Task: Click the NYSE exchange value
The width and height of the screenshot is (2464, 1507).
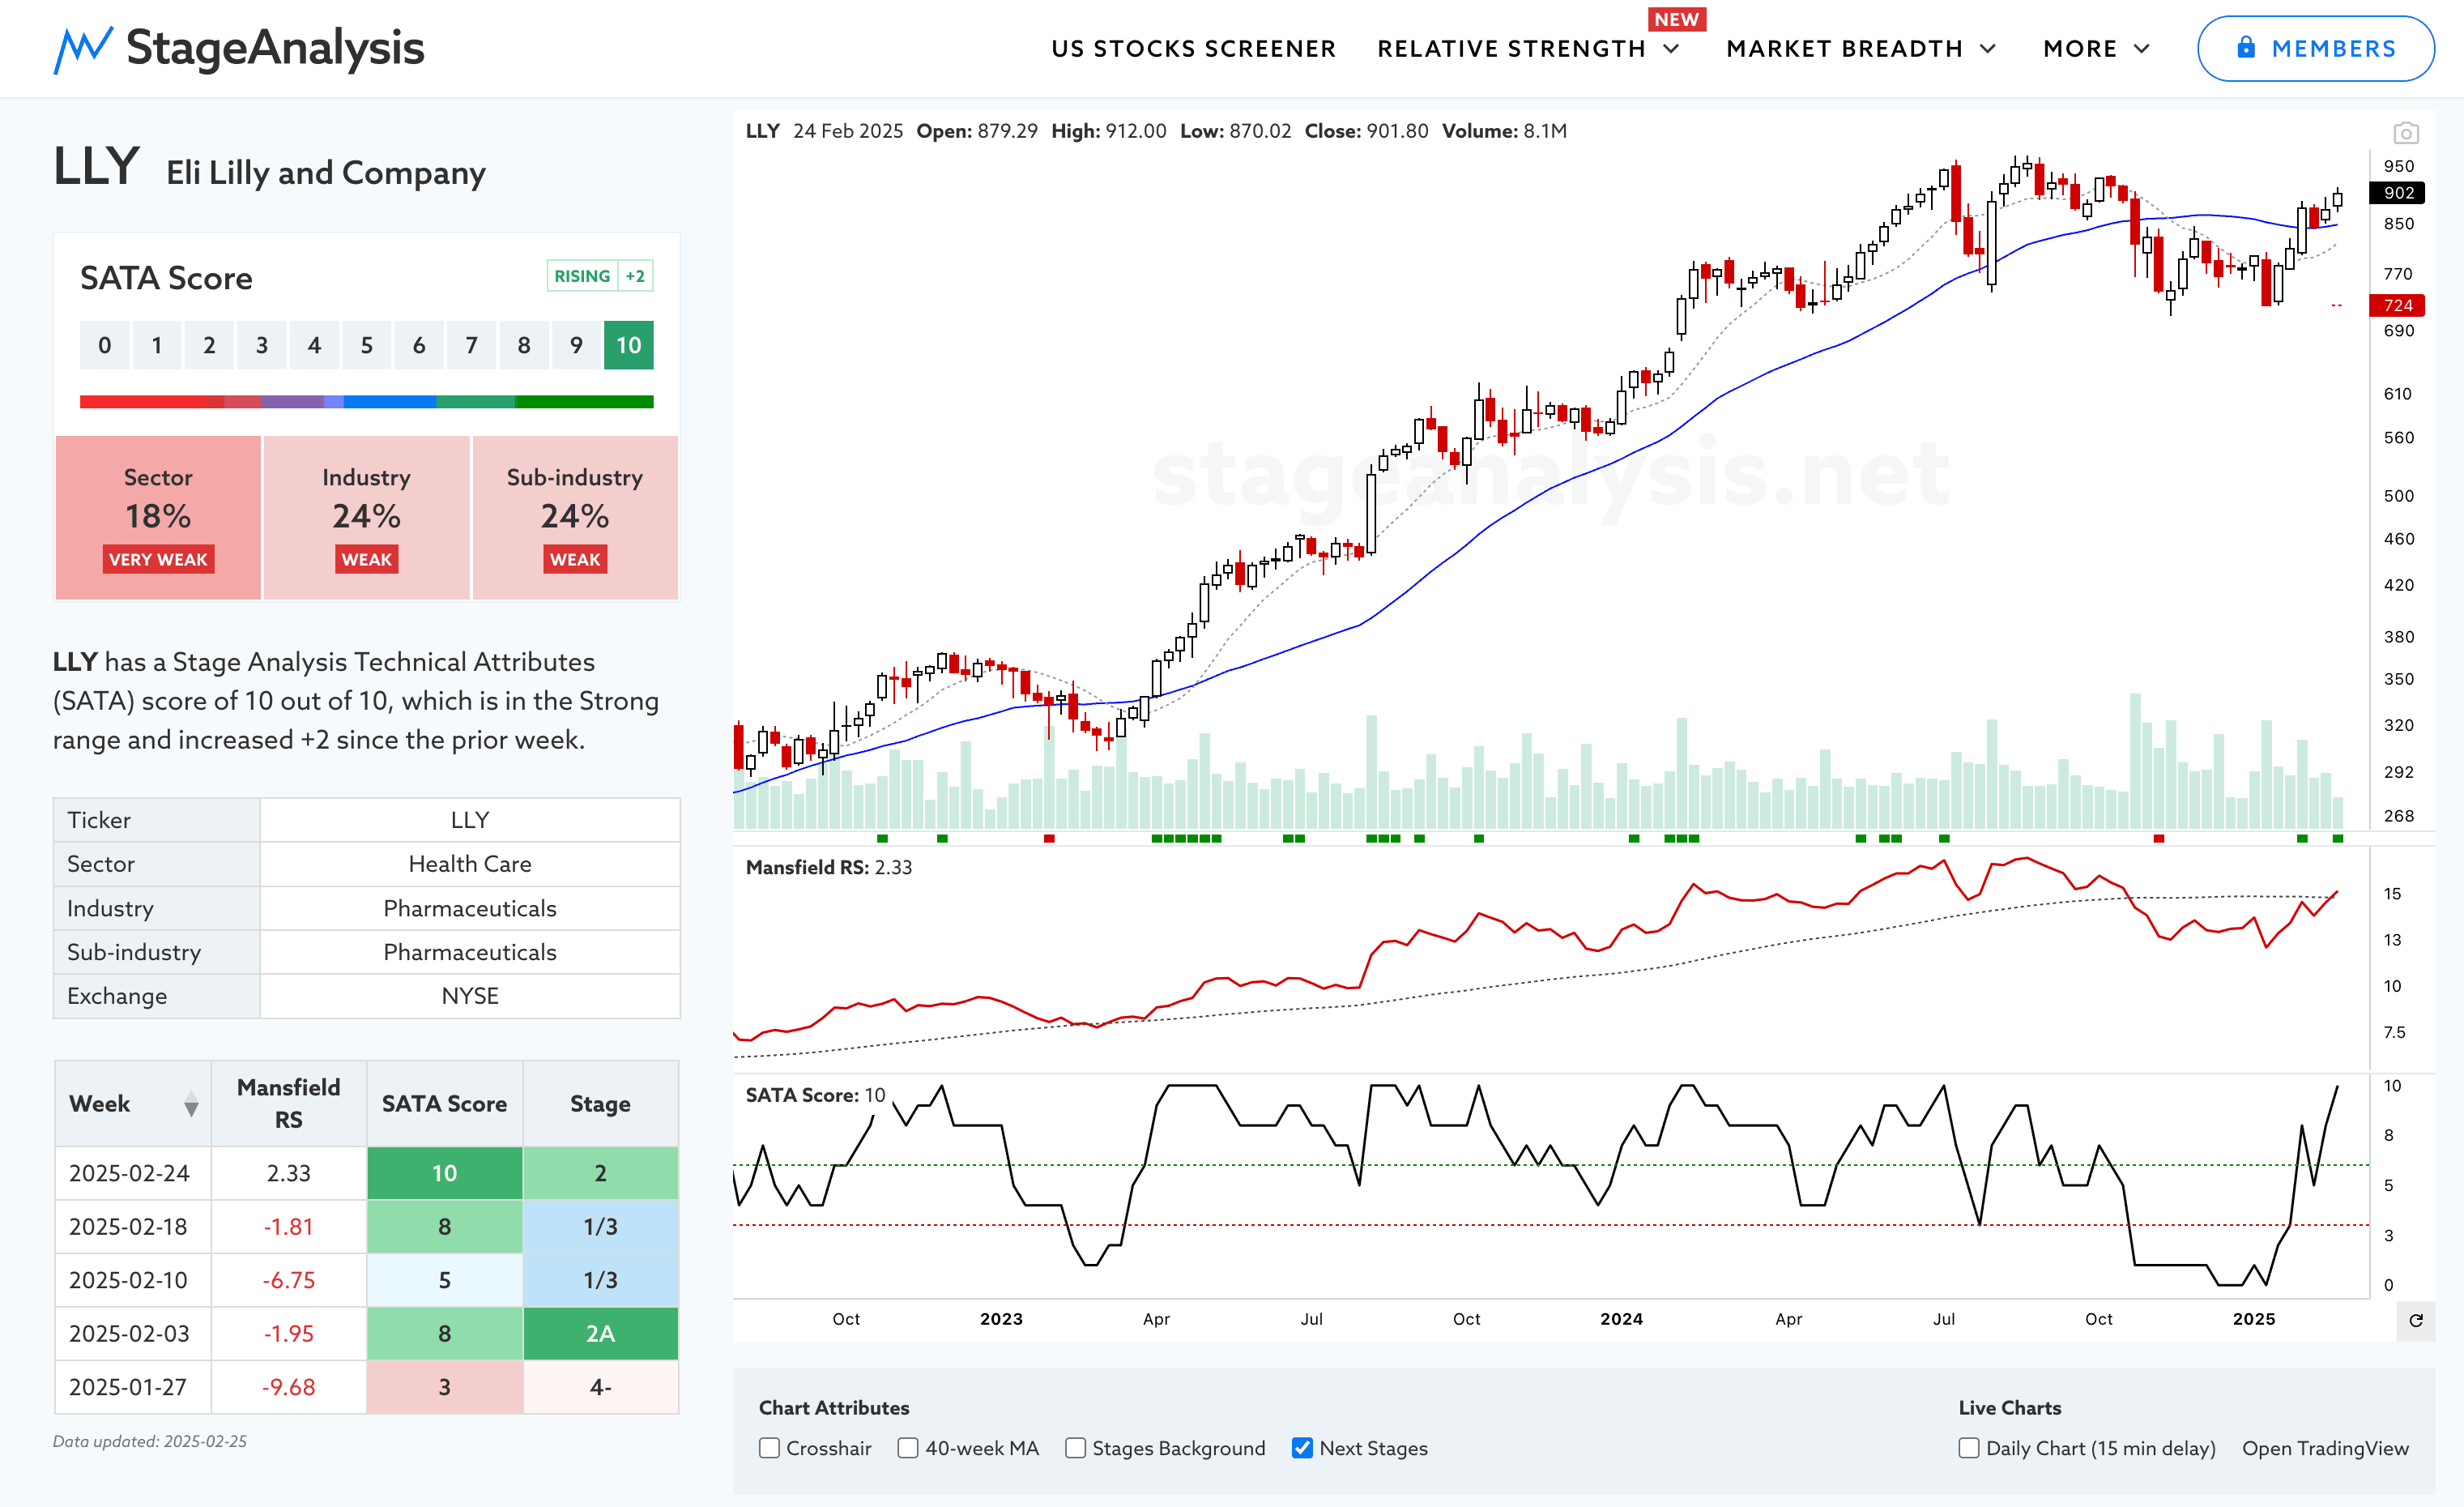Action: pos(470,996)
